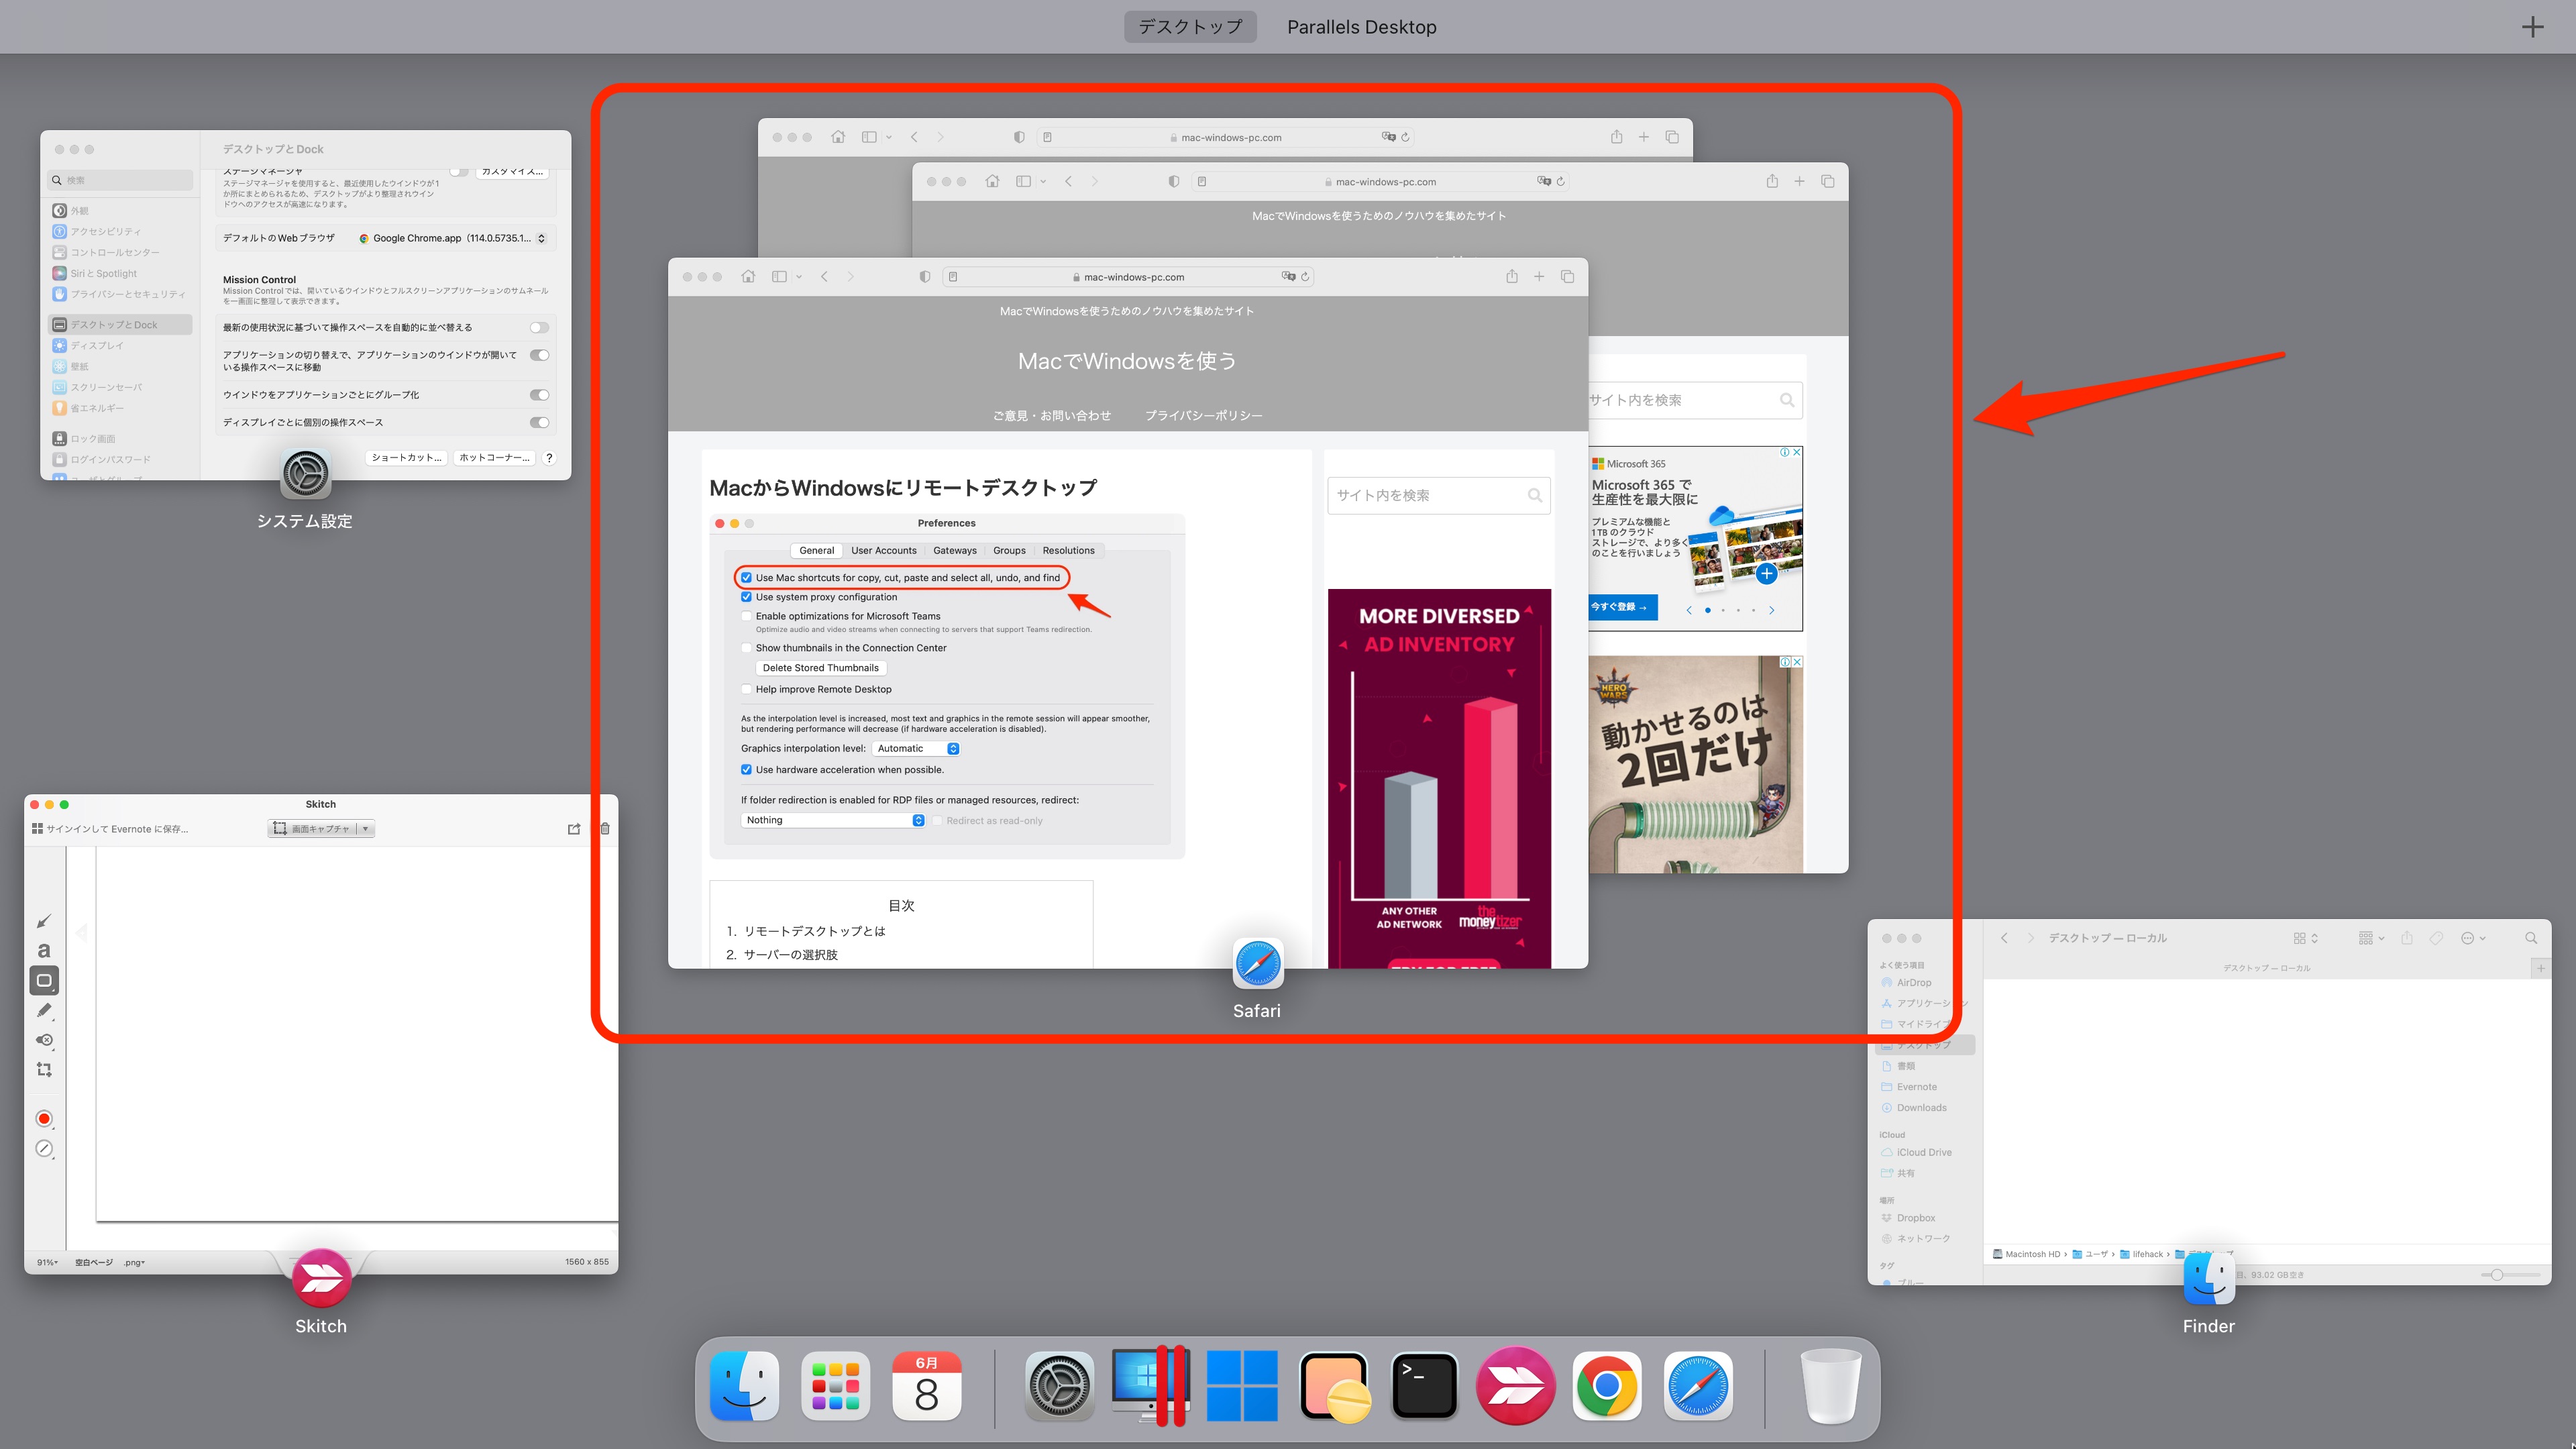Select the text tool in Skitch
The height and width of the screenshot is (1449, 2576).
click(x=44, y=951)
